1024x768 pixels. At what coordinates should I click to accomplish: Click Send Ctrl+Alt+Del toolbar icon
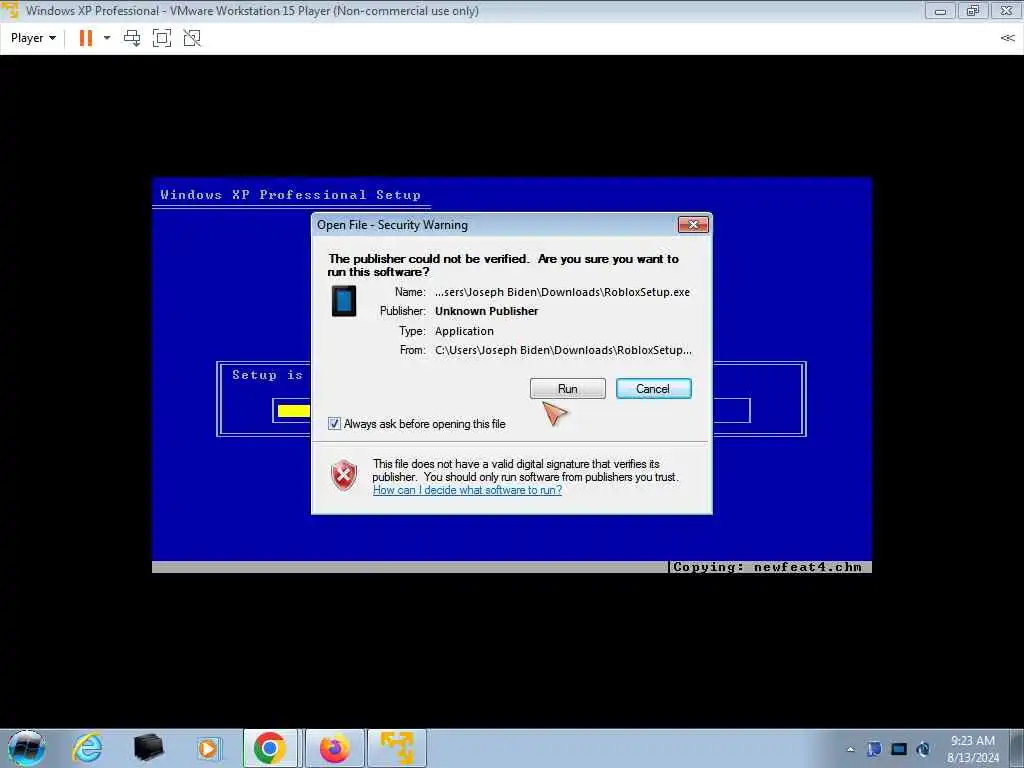[x=132, y=38]
